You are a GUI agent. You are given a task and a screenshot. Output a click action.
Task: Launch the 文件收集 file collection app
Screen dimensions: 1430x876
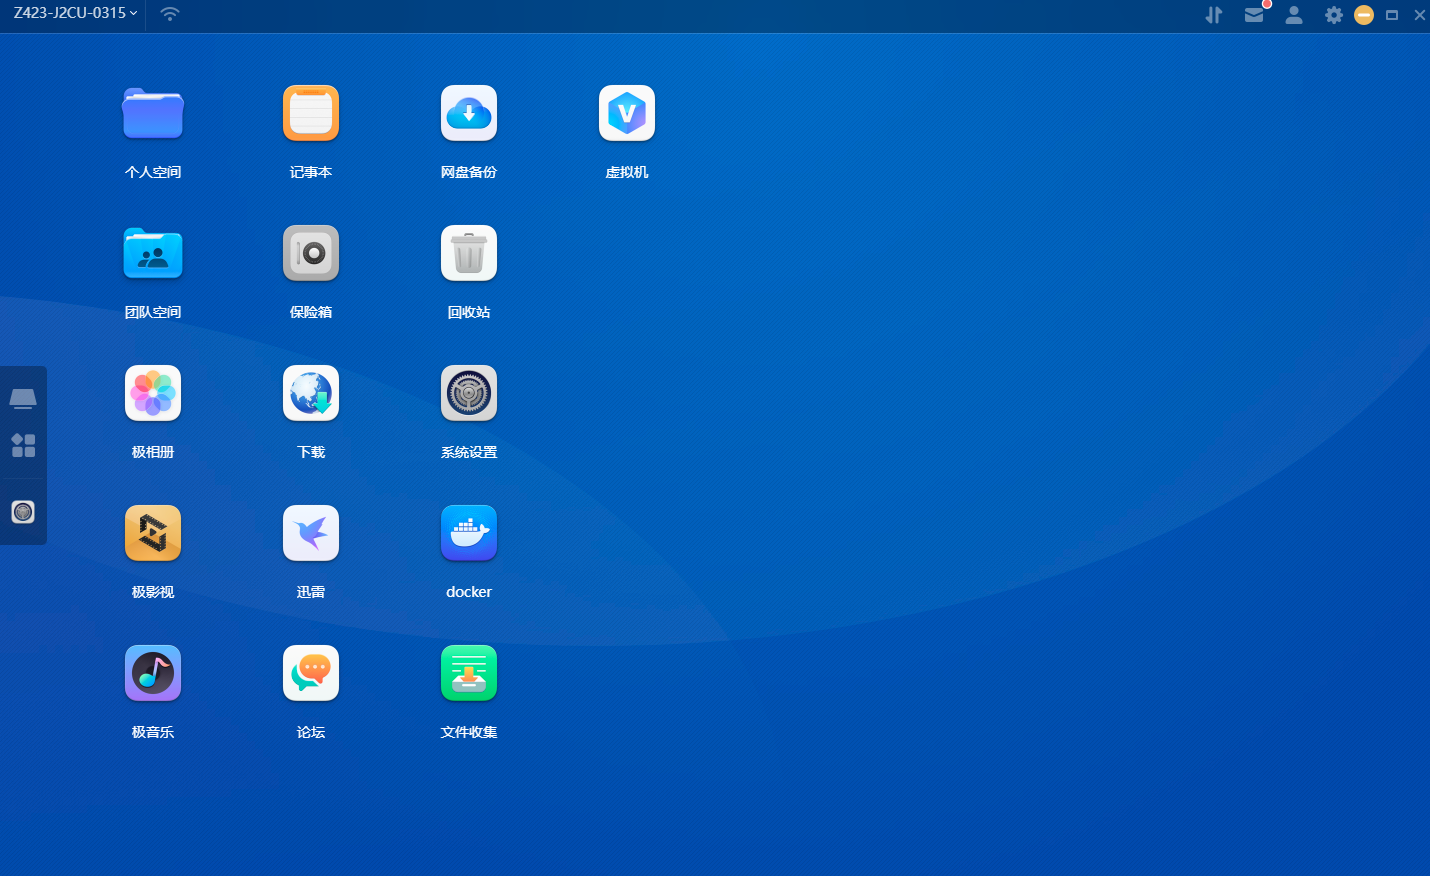[469, 673]
